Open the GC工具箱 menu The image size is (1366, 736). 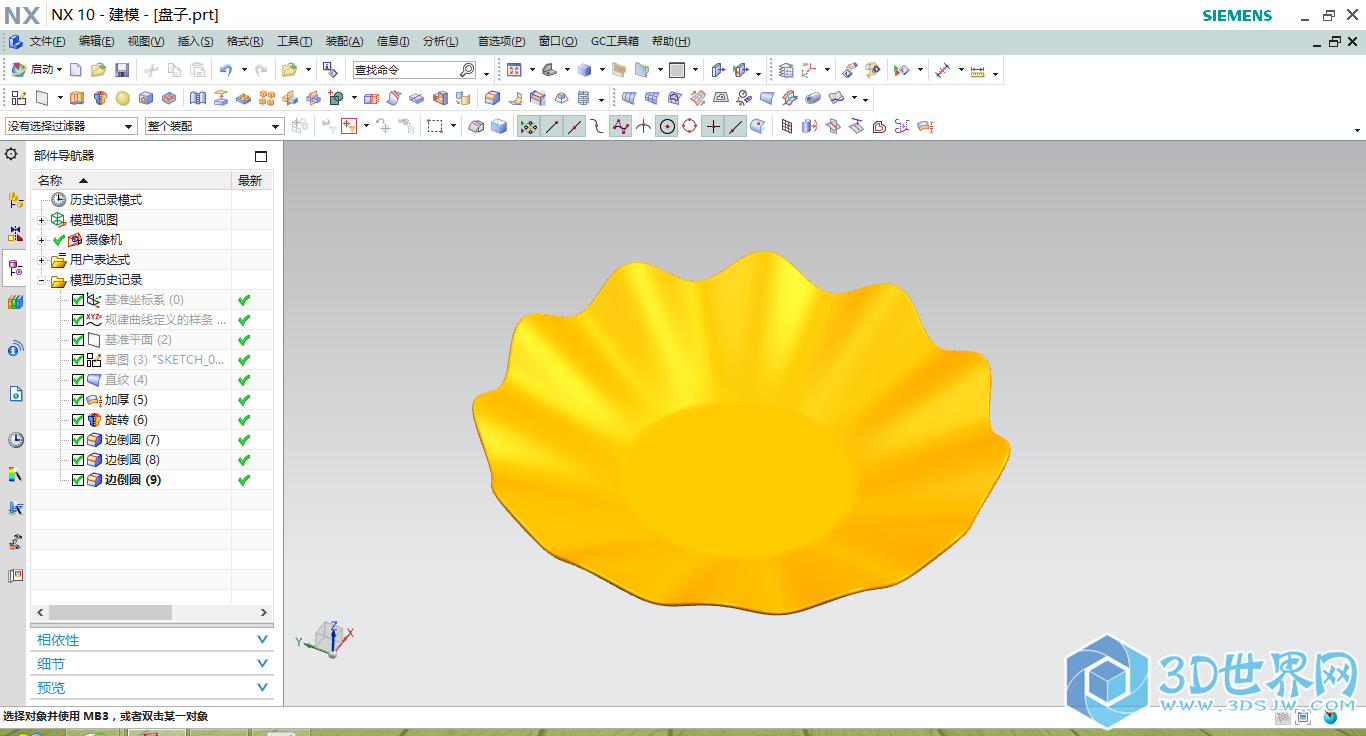tap(614, 42)
